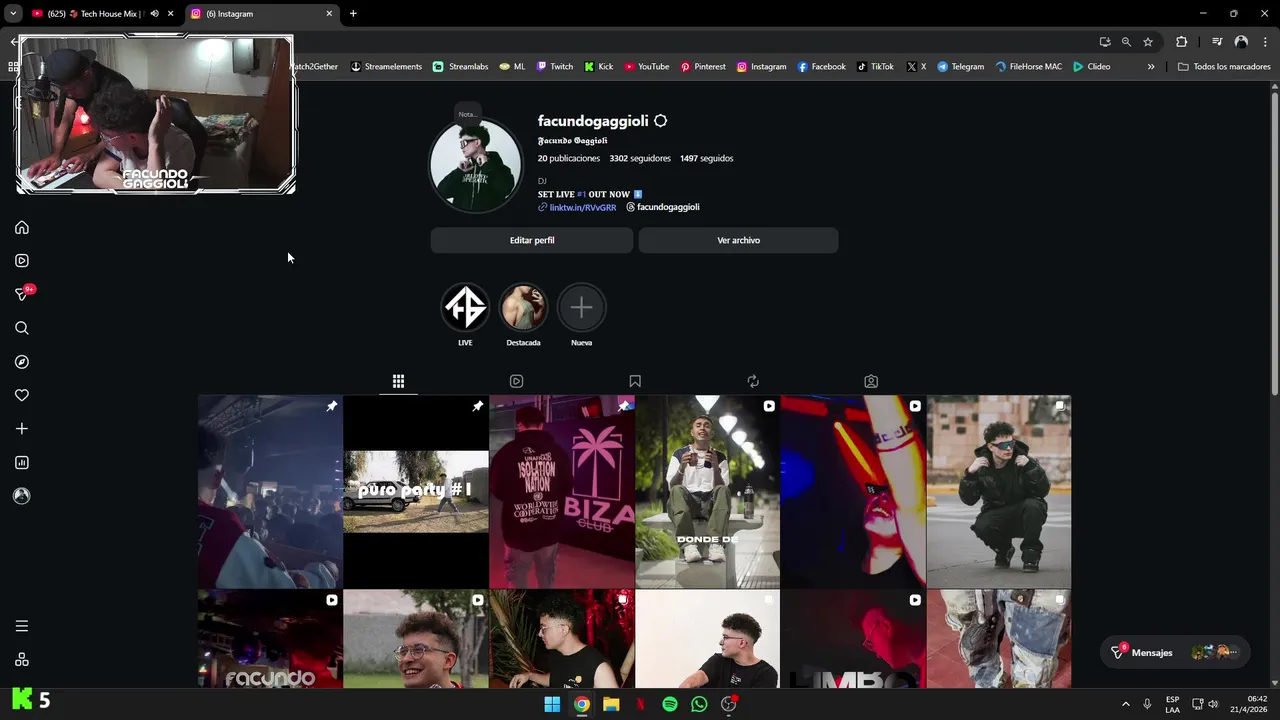Bookmark this page with the star

pos(1148,42)
